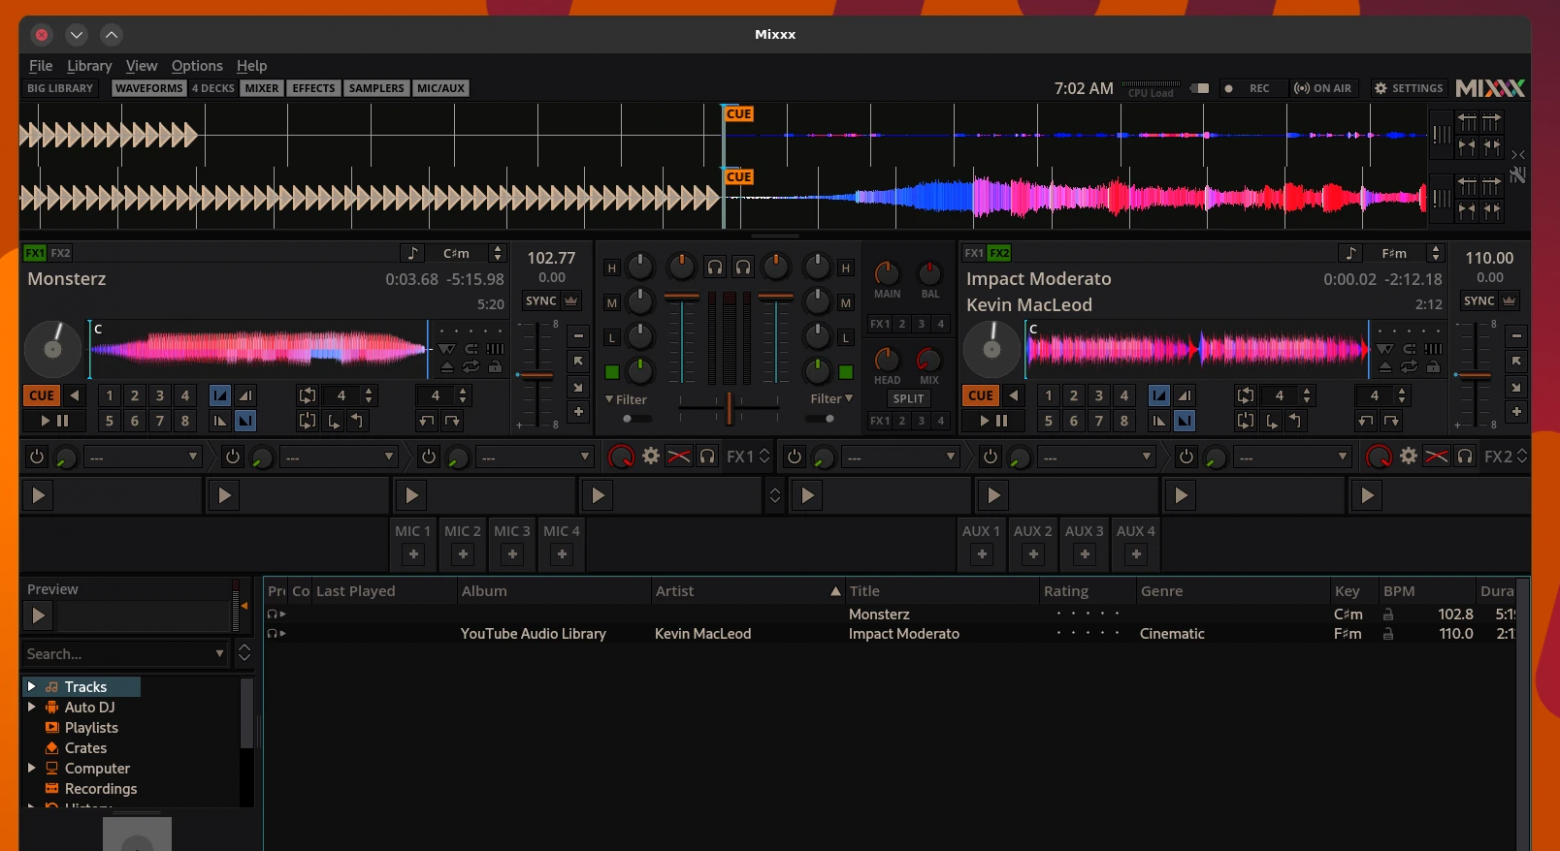The width and height of the screenshot is (1560, 851).
Task: Eject track from deck 1
Action: pyautogui.click(x=447, y=367)
